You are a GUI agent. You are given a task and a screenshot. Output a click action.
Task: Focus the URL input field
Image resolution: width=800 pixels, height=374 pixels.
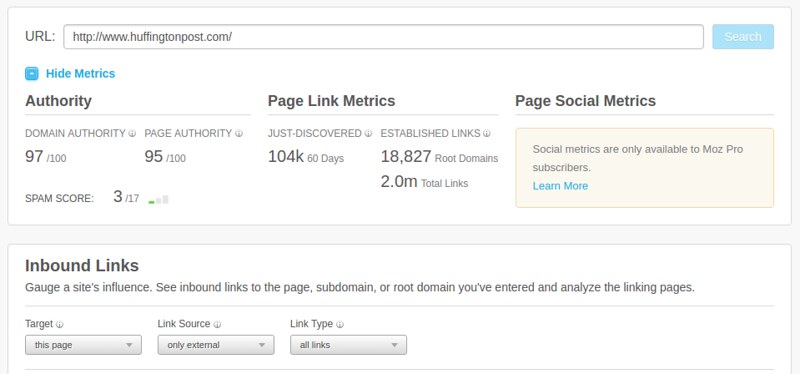[384, 37]
